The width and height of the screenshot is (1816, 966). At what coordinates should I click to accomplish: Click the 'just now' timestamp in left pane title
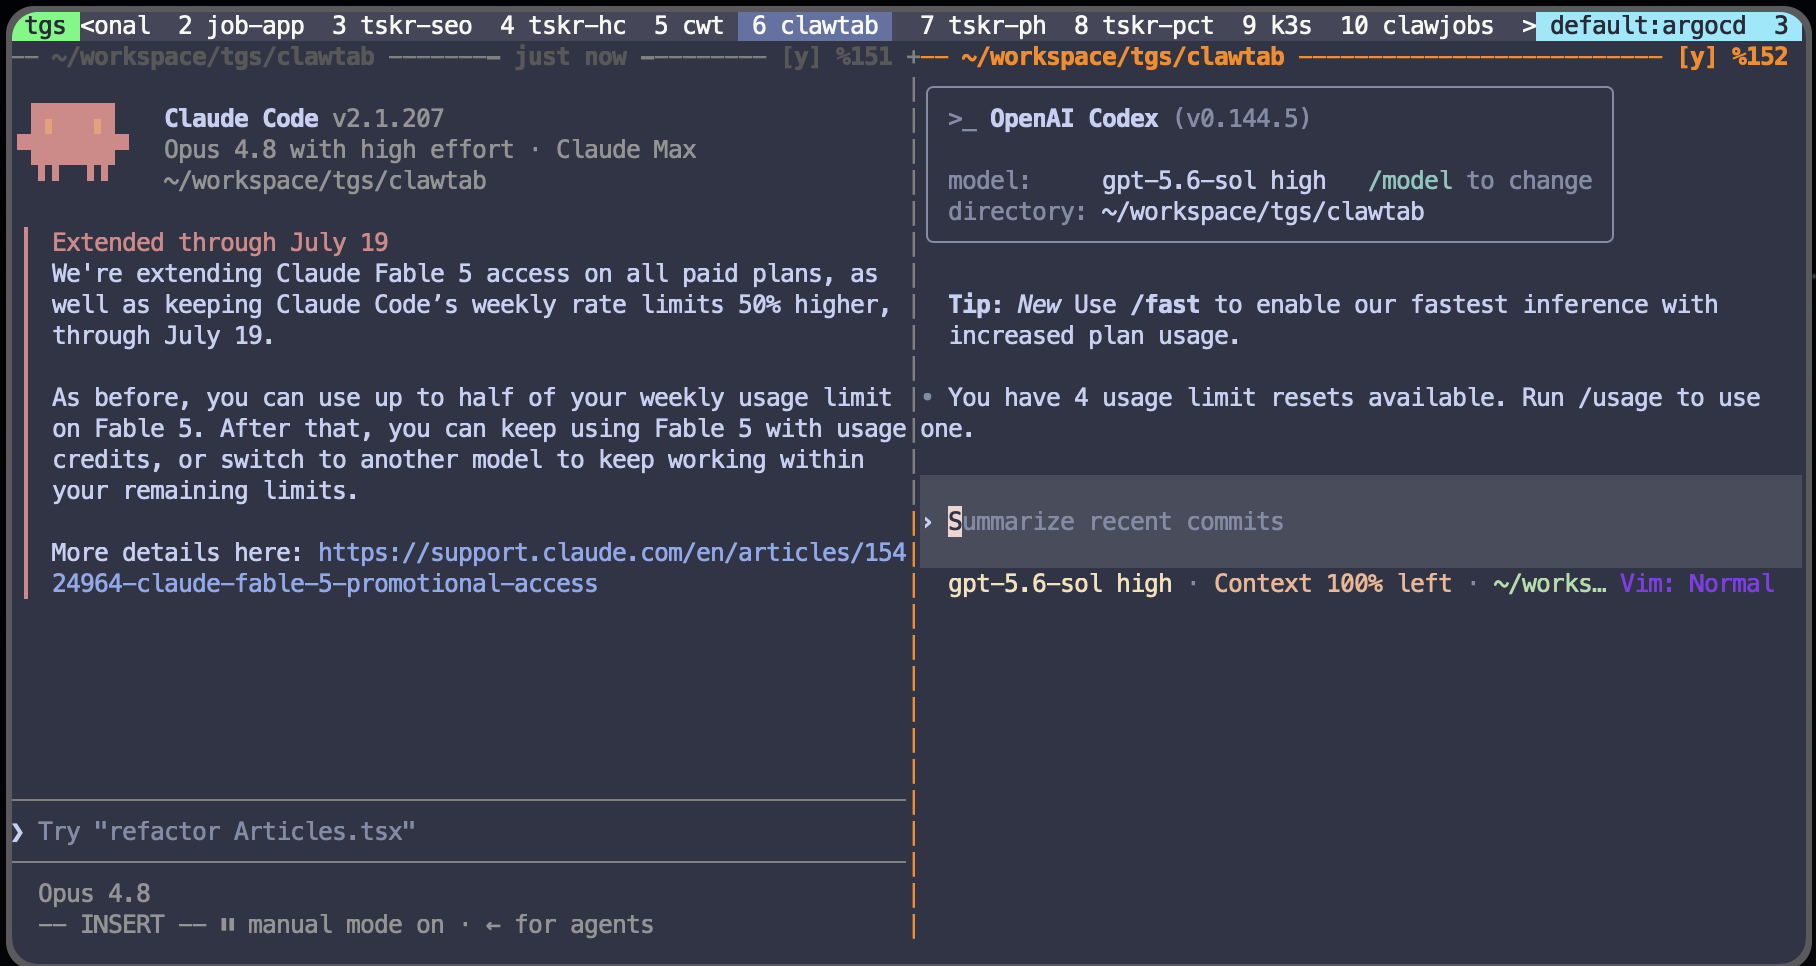tap(570, 57)
